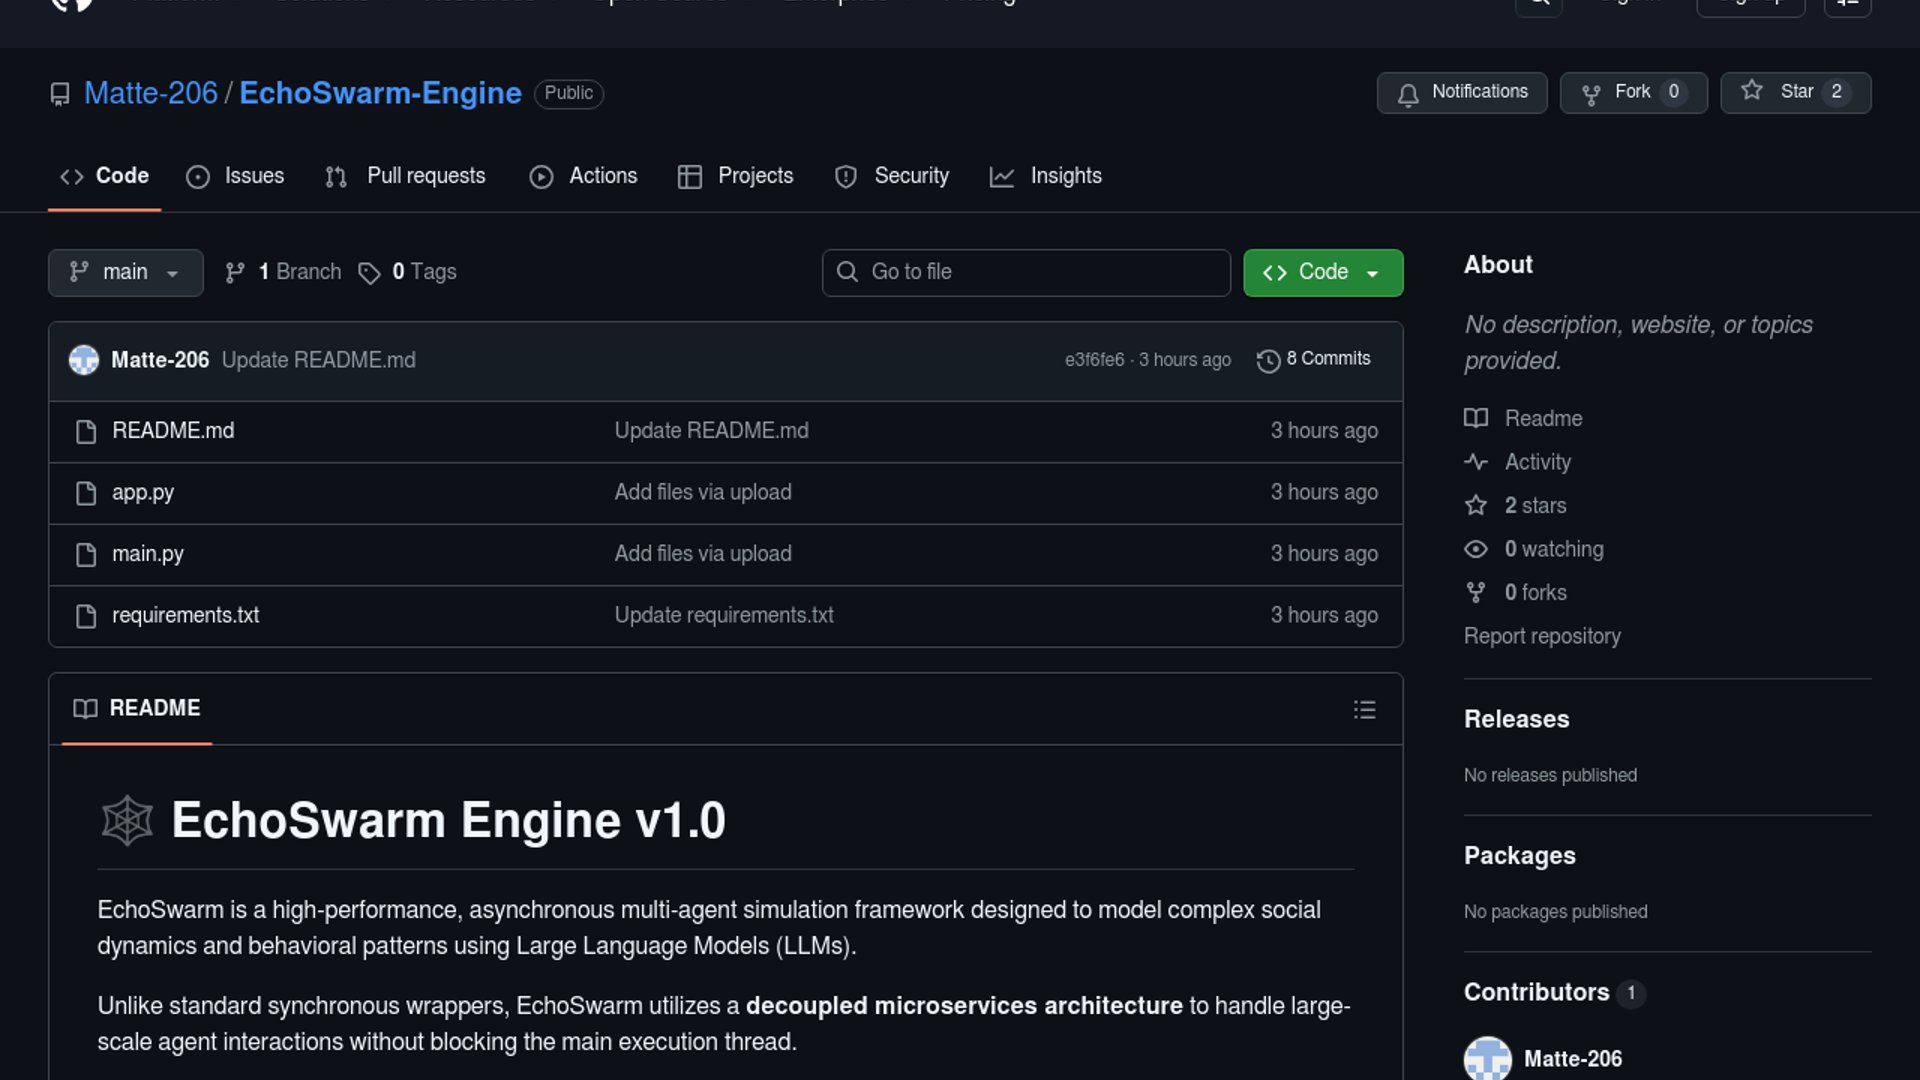Click the Readme book icon in About
This screenshot has height=1080, width=1920.
click(1476, 418)
